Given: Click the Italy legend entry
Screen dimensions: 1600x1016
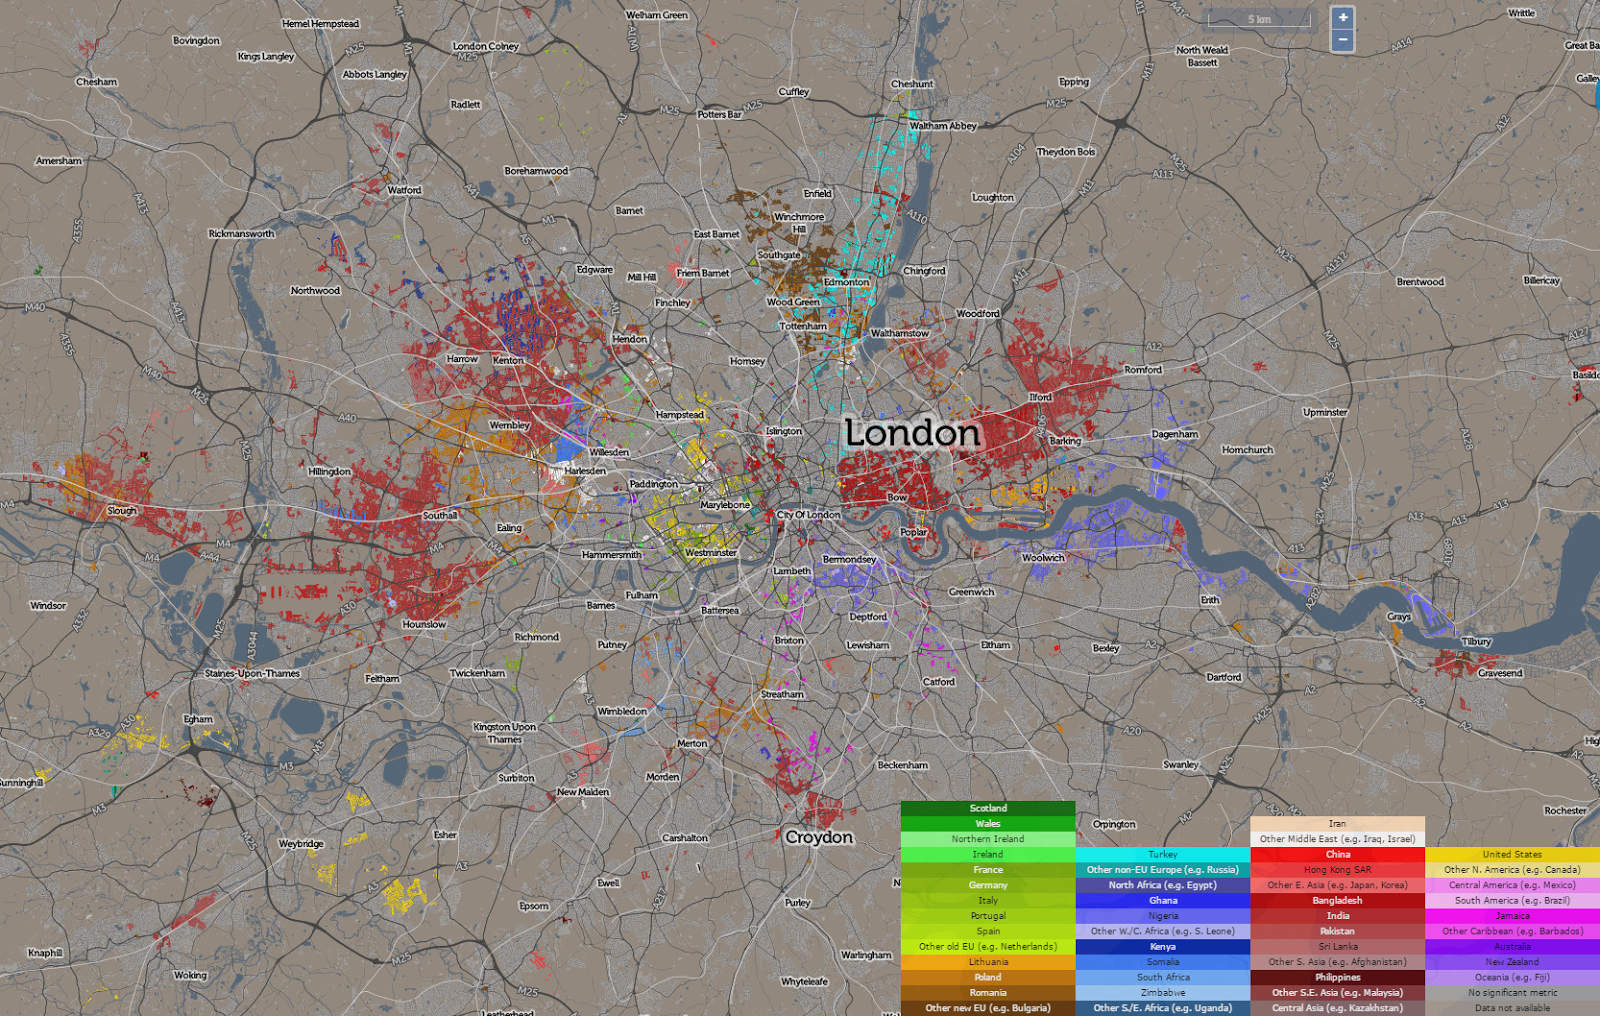Looking at the screenshot, I should [988, 901].
